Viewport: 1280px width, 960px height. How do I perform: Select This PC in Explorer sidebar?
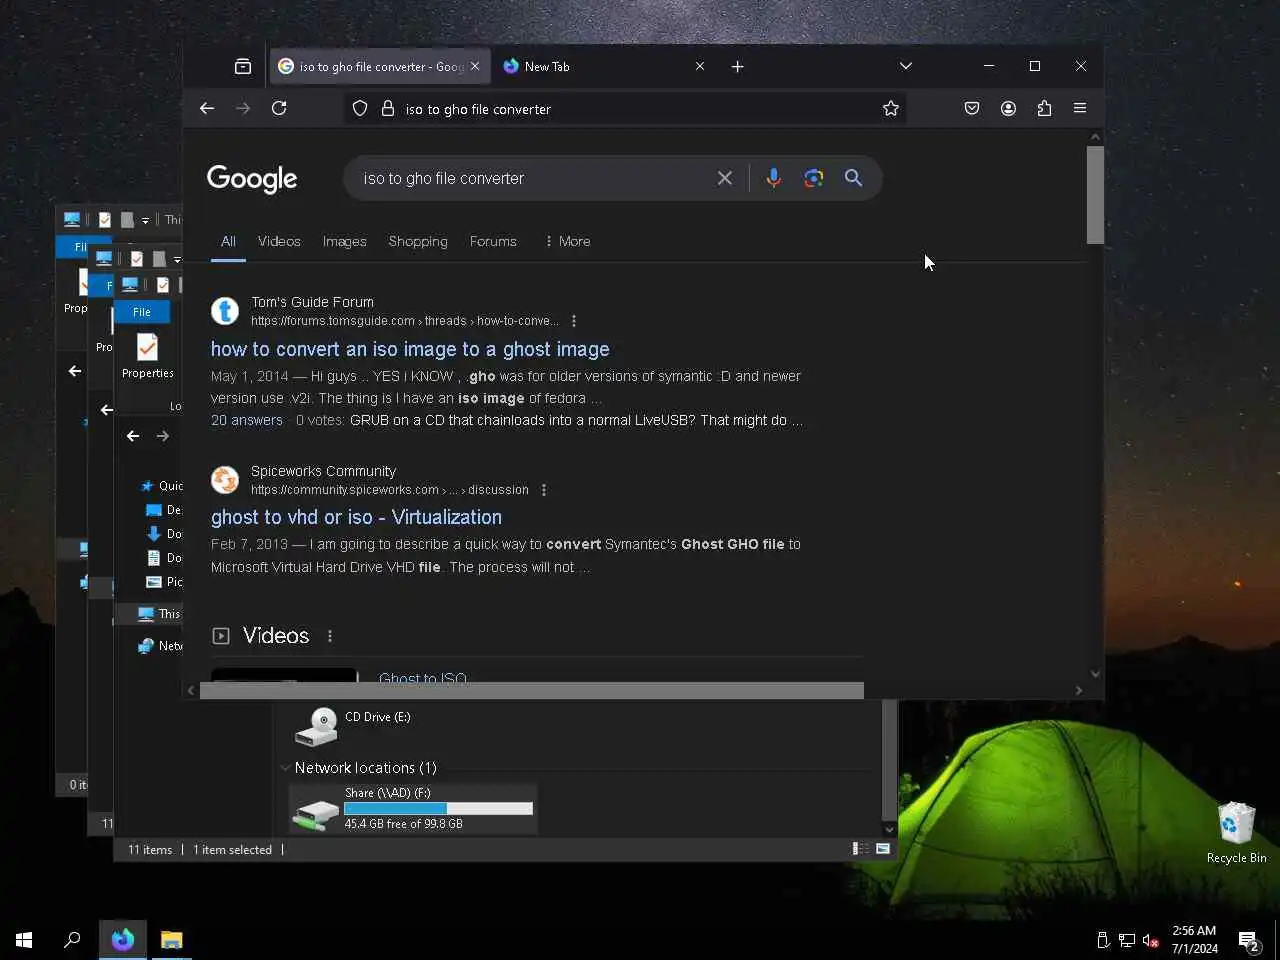pyautogui.click(x=160, y=614)
